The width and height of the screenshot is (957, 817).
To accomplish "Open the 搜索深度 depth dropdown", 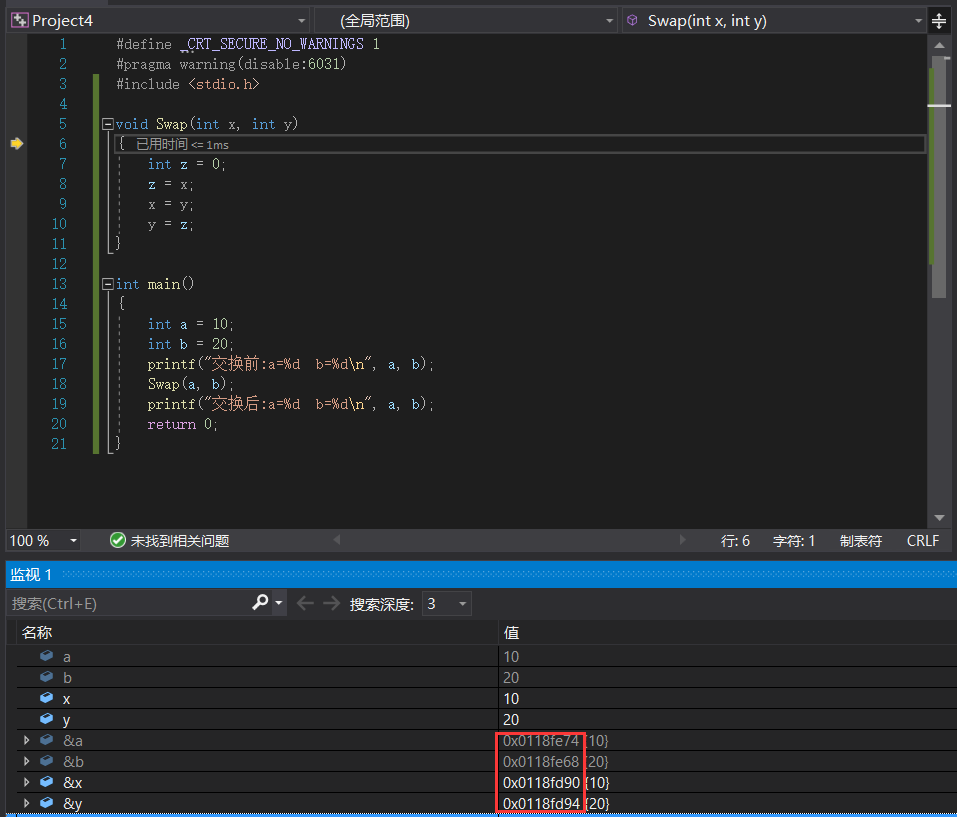I will click(461, 603).
